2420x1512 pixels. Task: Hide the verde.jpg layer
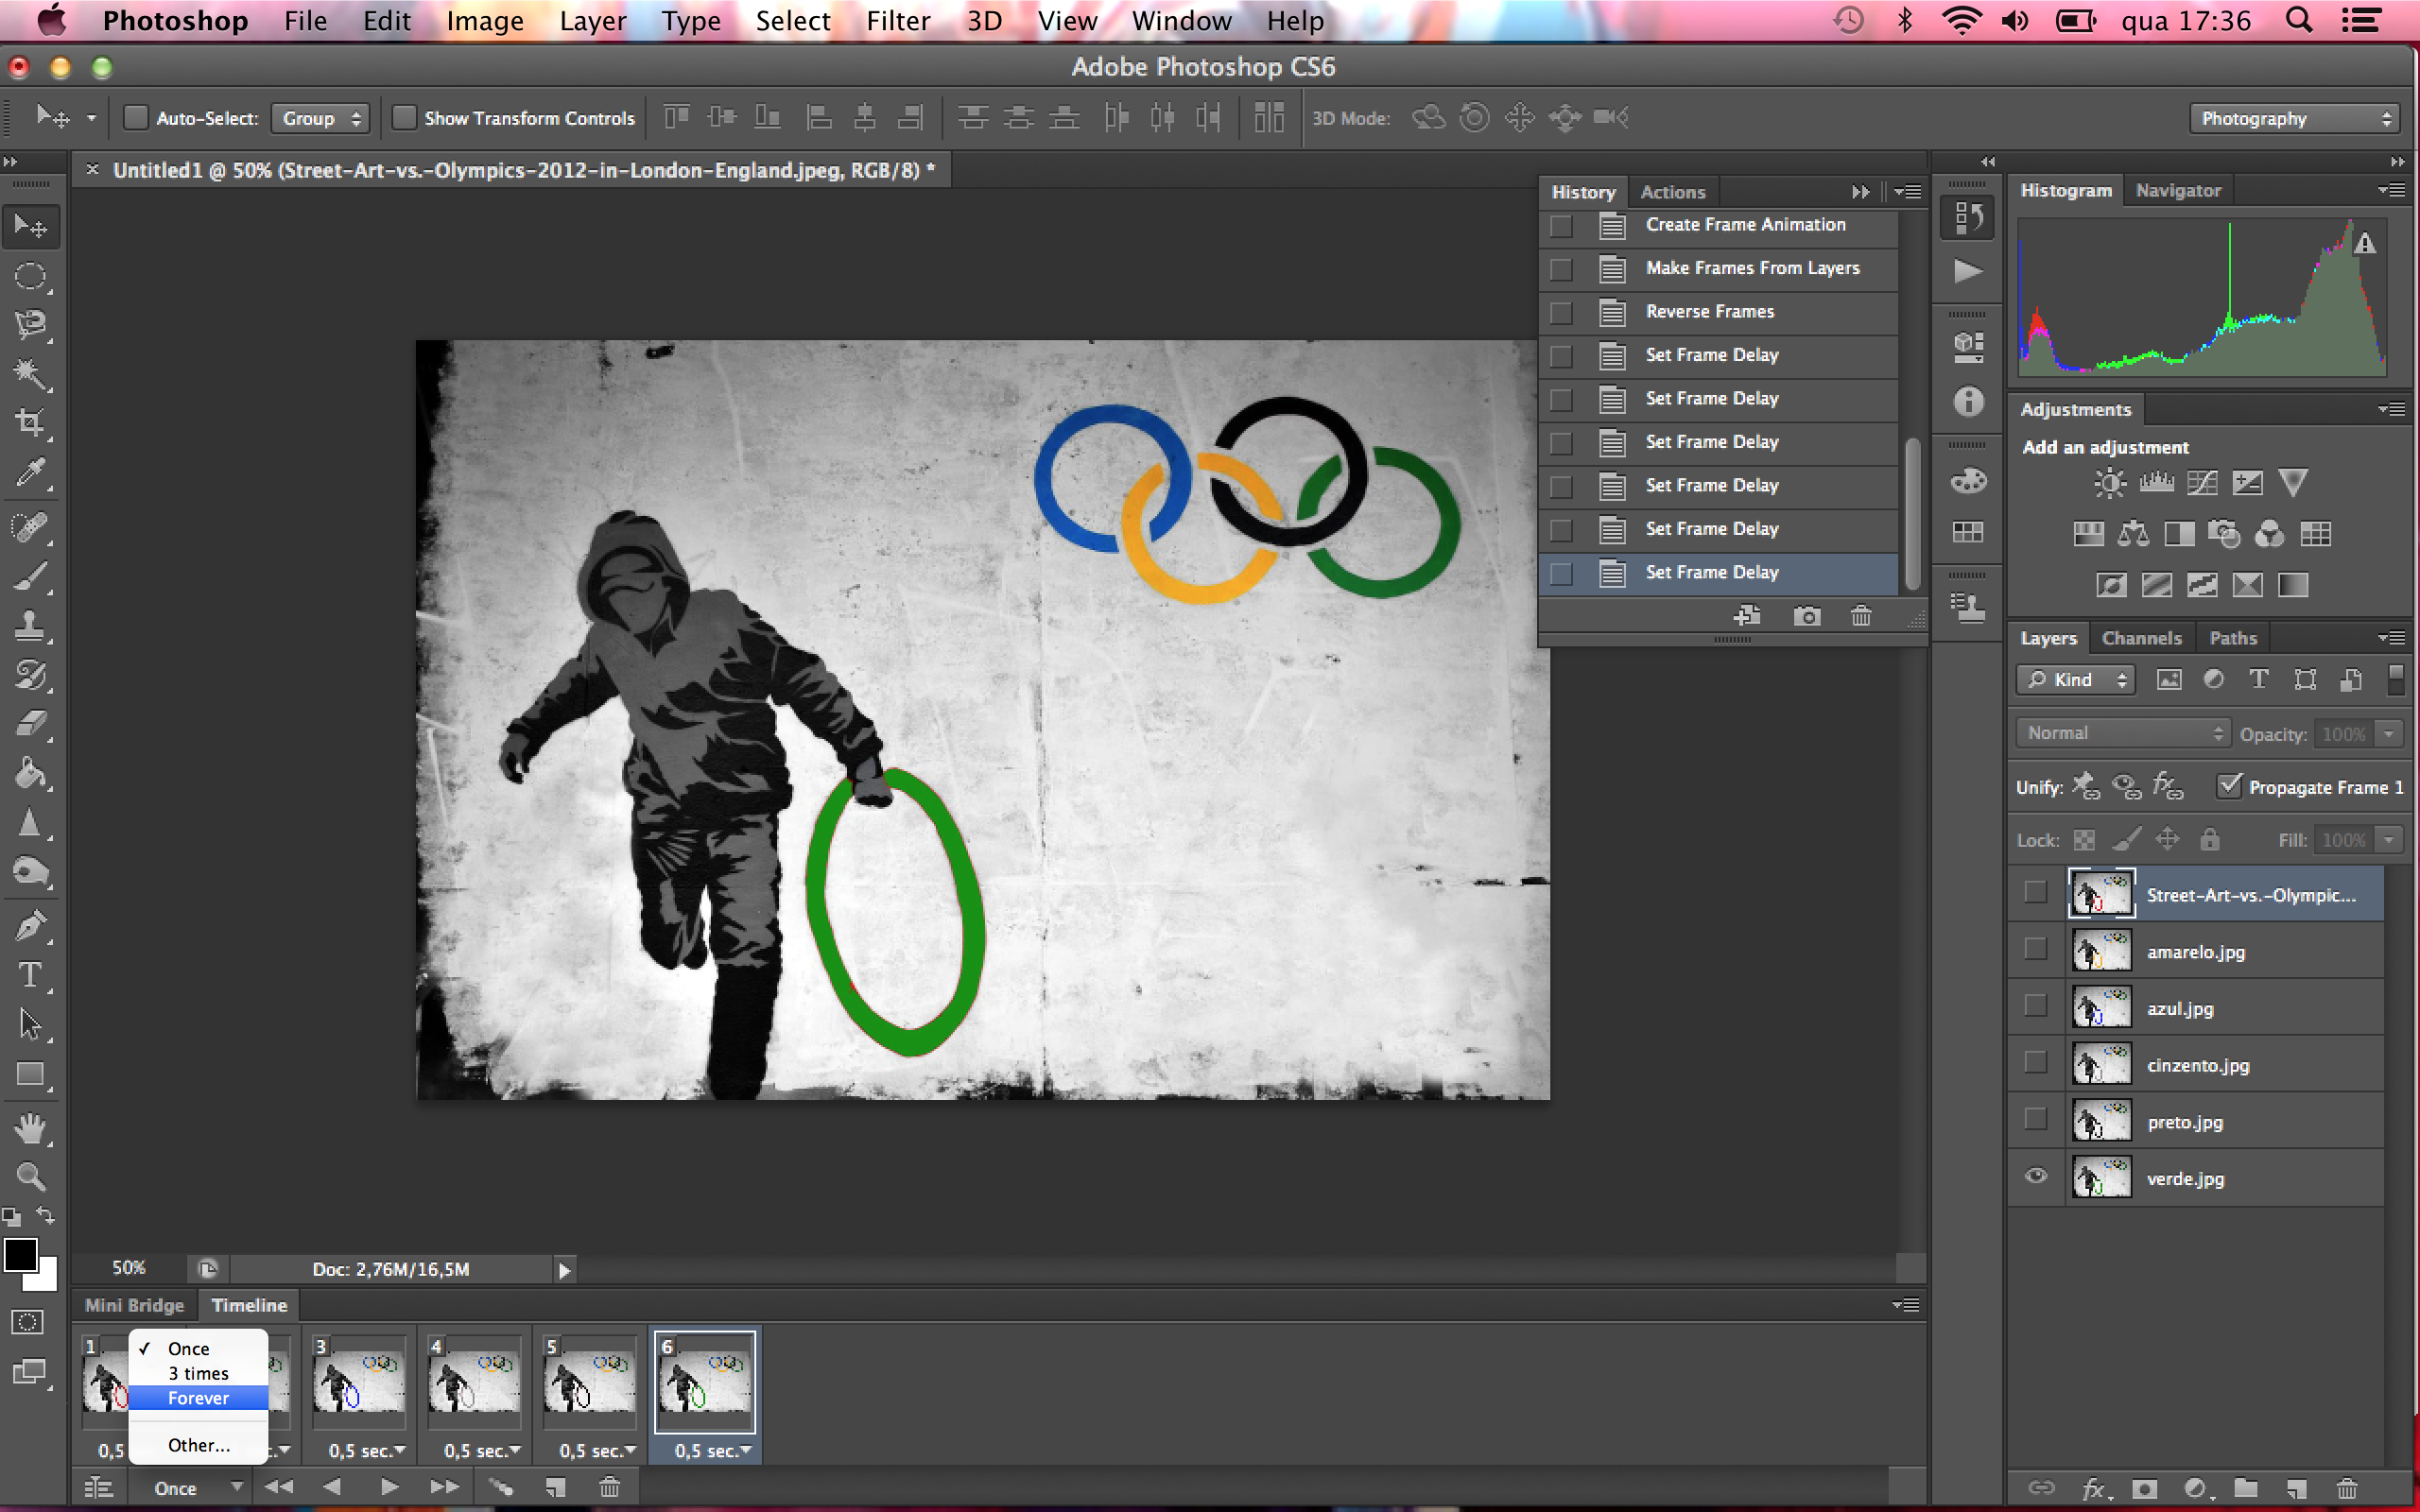pos(2035,1177)
